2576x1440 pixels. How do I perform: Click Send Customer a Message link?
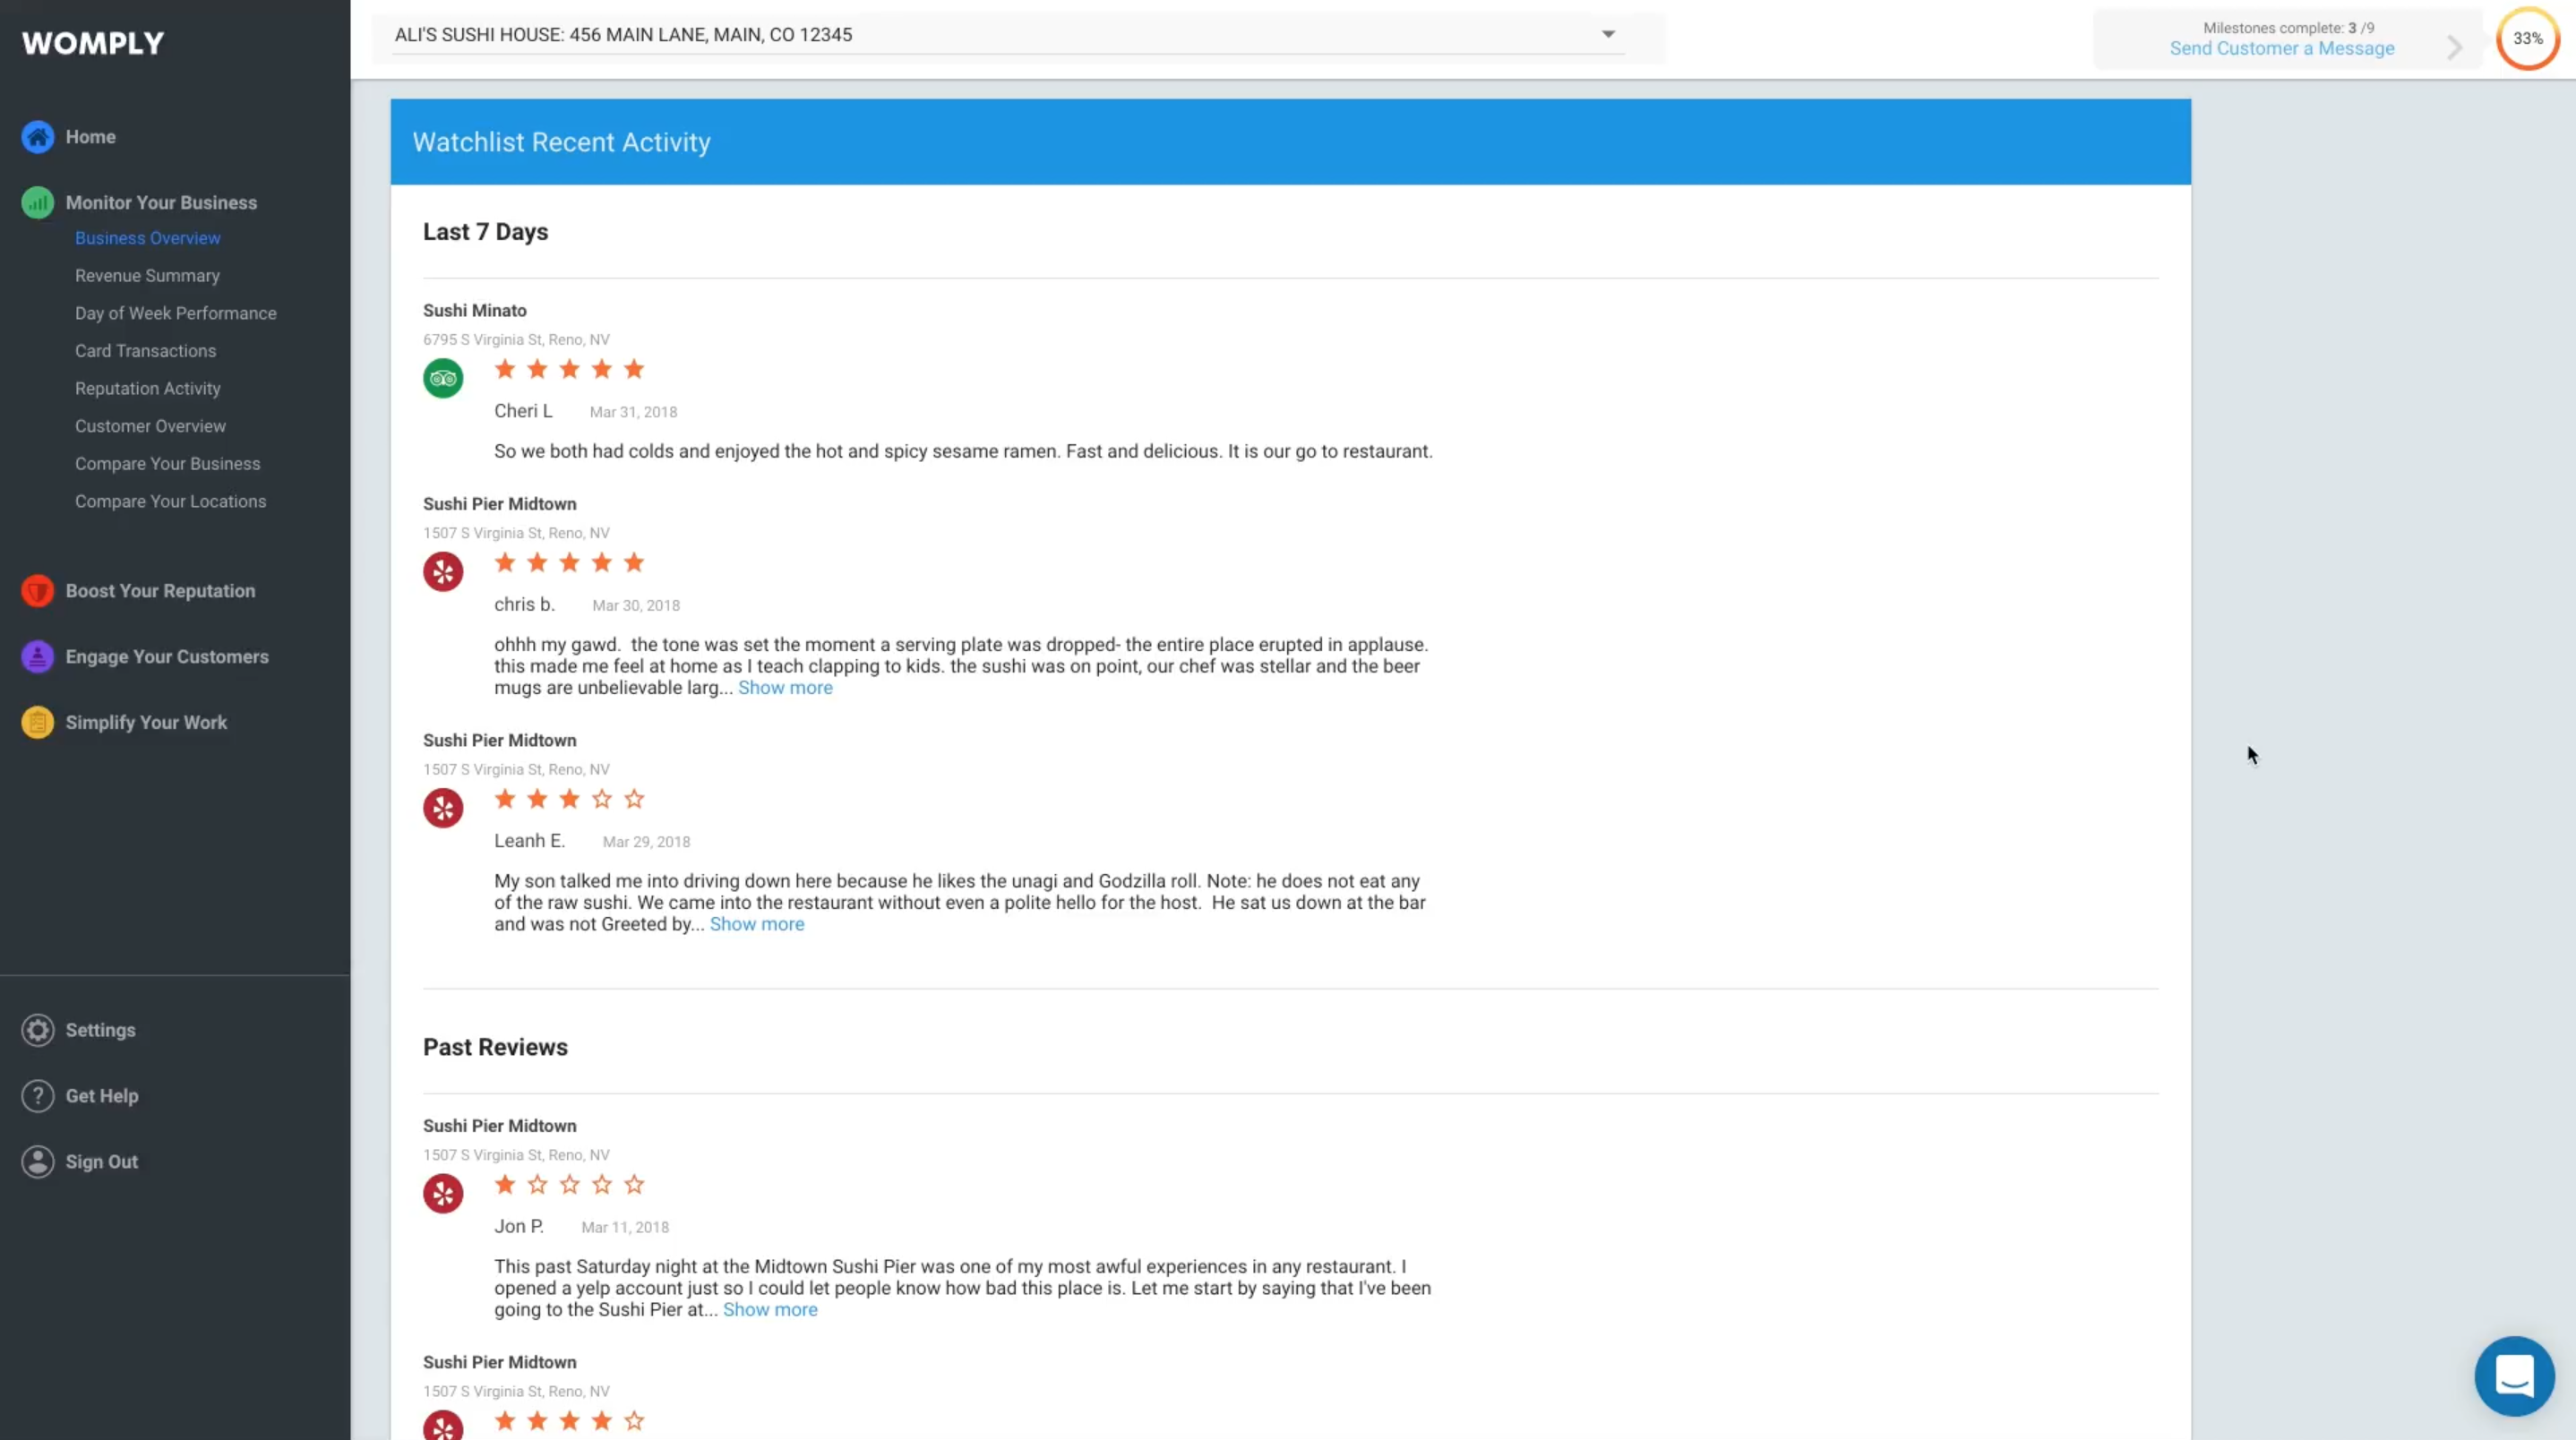[x=2281, y=49]
